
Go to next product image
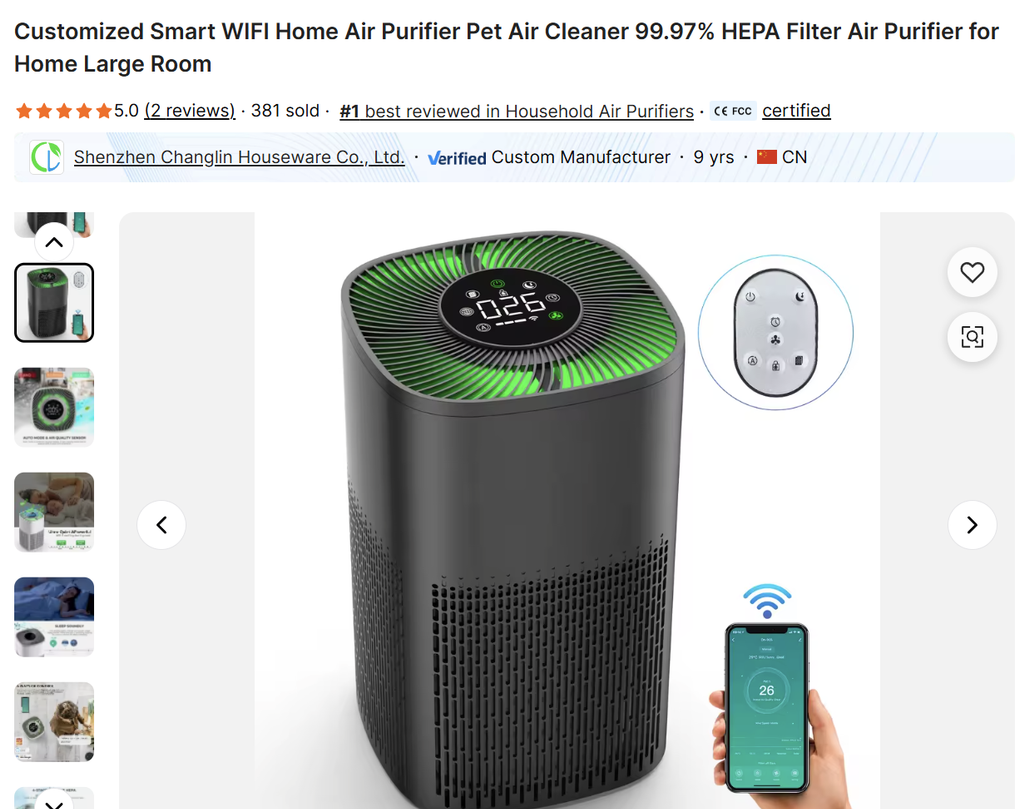click(x=972, y=525)
